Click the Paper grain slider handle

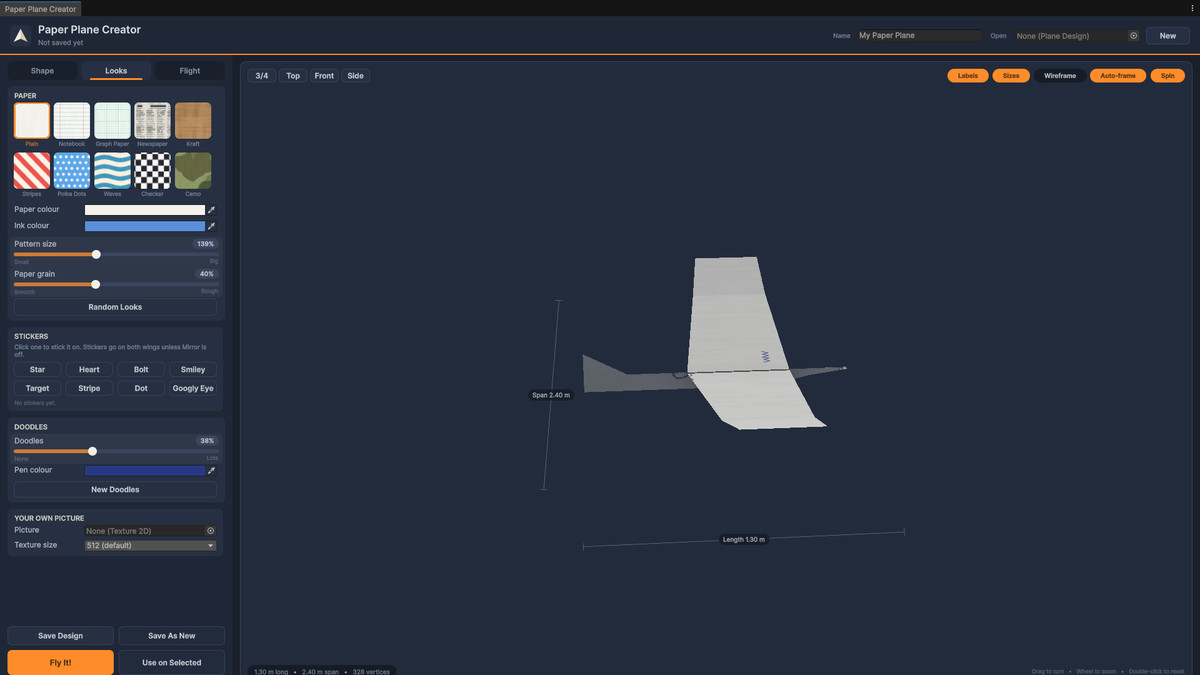click(x=95, y=284)
